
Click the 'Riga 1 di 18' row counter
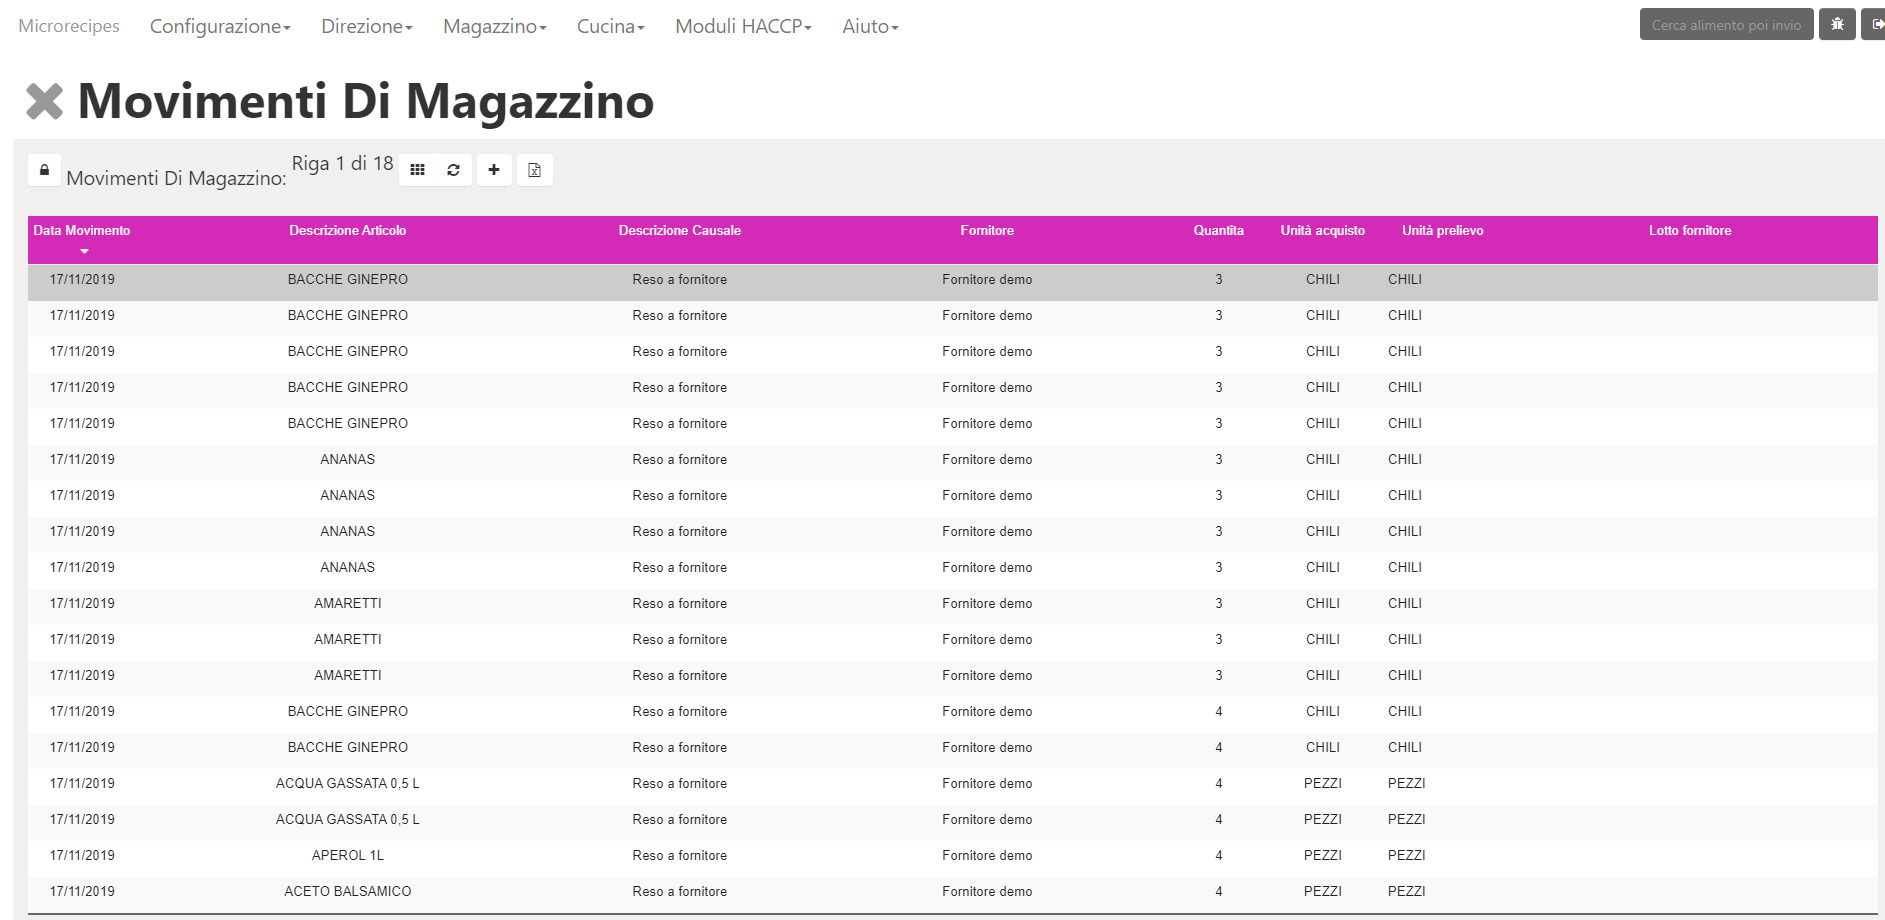(x=343, y=164)
